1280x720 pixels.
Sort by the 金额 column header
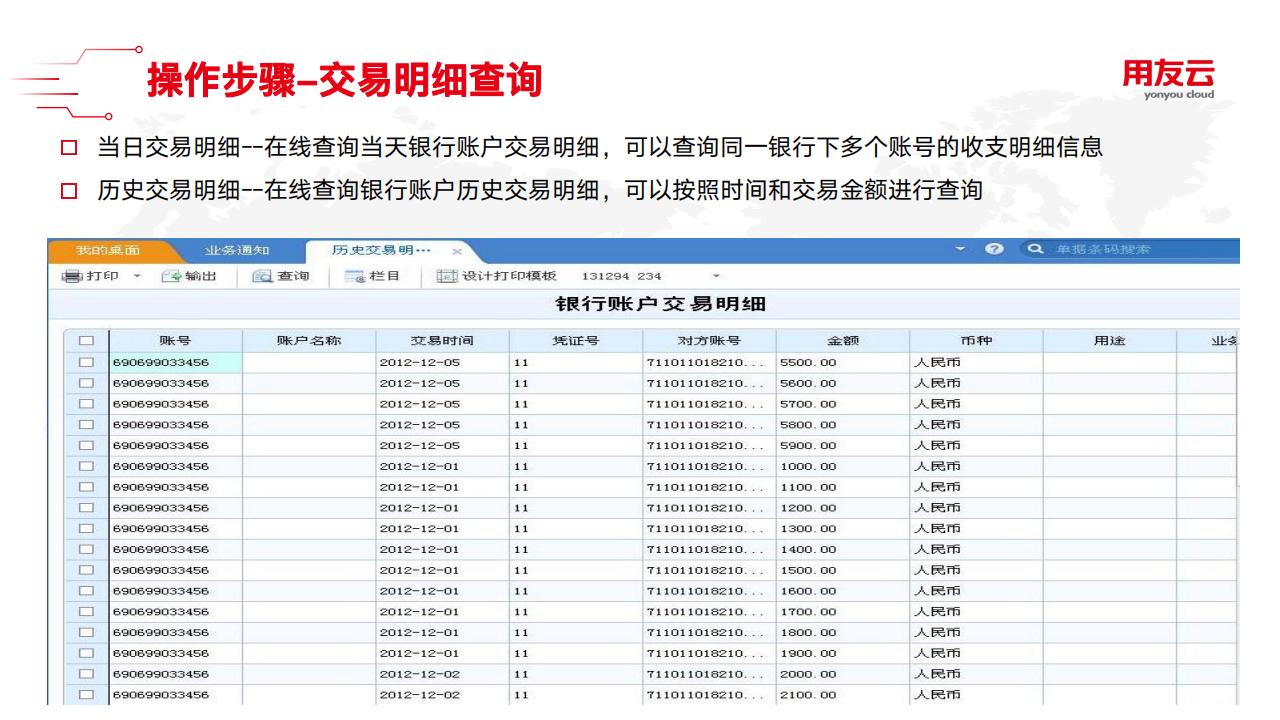[842, 341]
